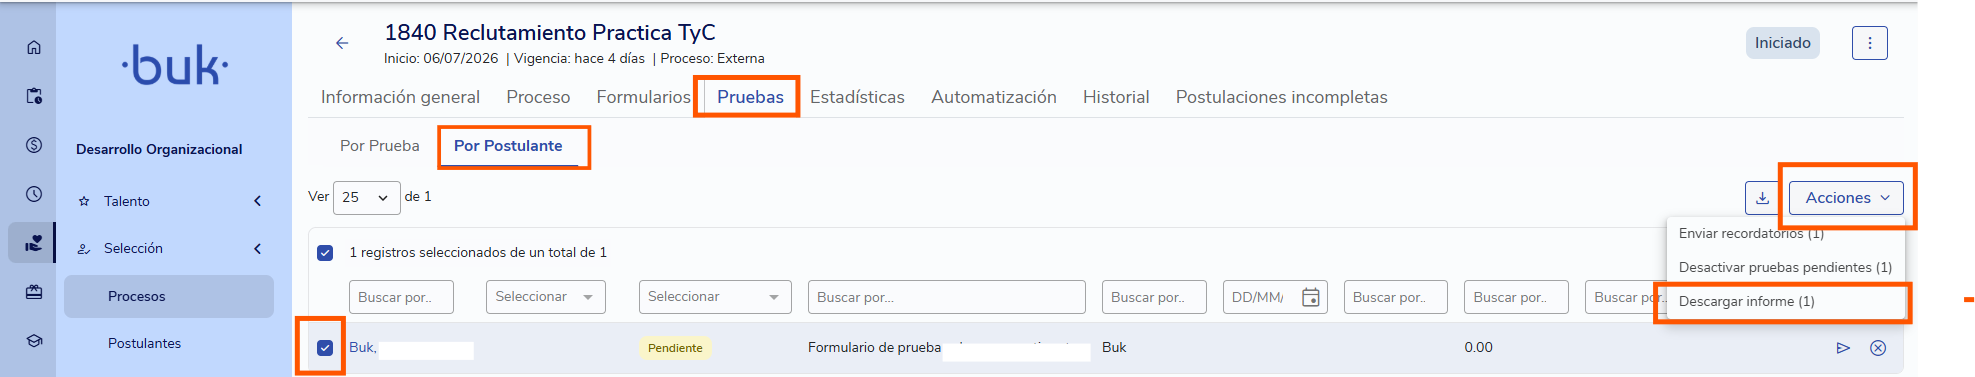Open the first Seleccionar filter dropdown
The image size is (1975, 377).
coord(545,297)
